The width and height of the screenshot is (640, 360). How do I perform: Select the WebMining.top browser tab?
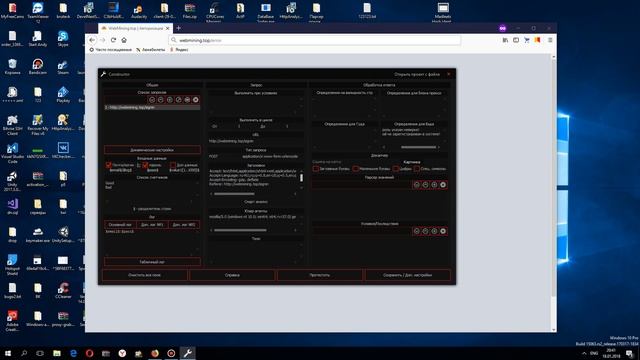pyautogui.click(x=135, y=28)
